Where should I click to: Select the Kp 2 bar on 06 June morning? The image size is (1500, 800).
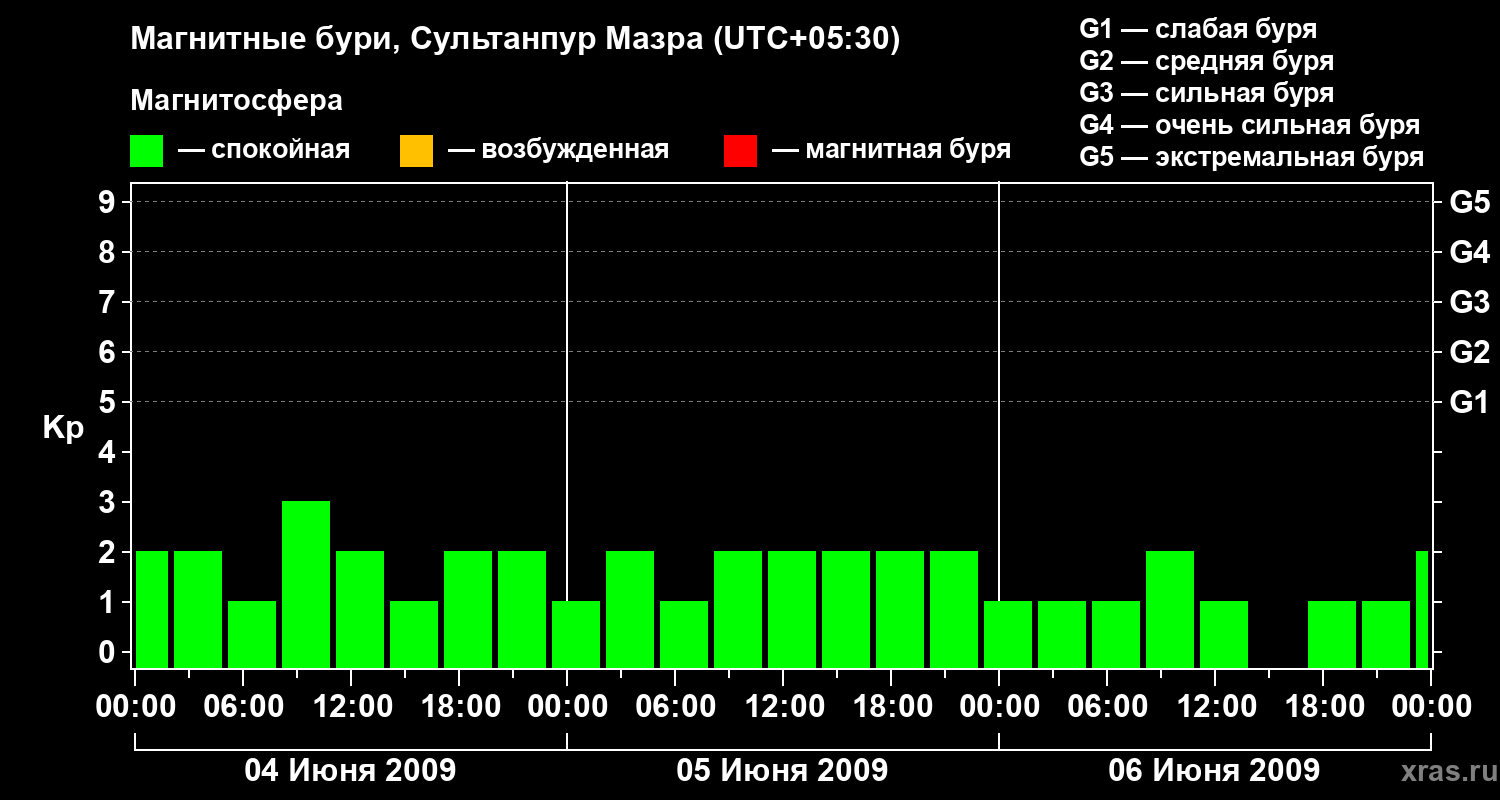1170,609
